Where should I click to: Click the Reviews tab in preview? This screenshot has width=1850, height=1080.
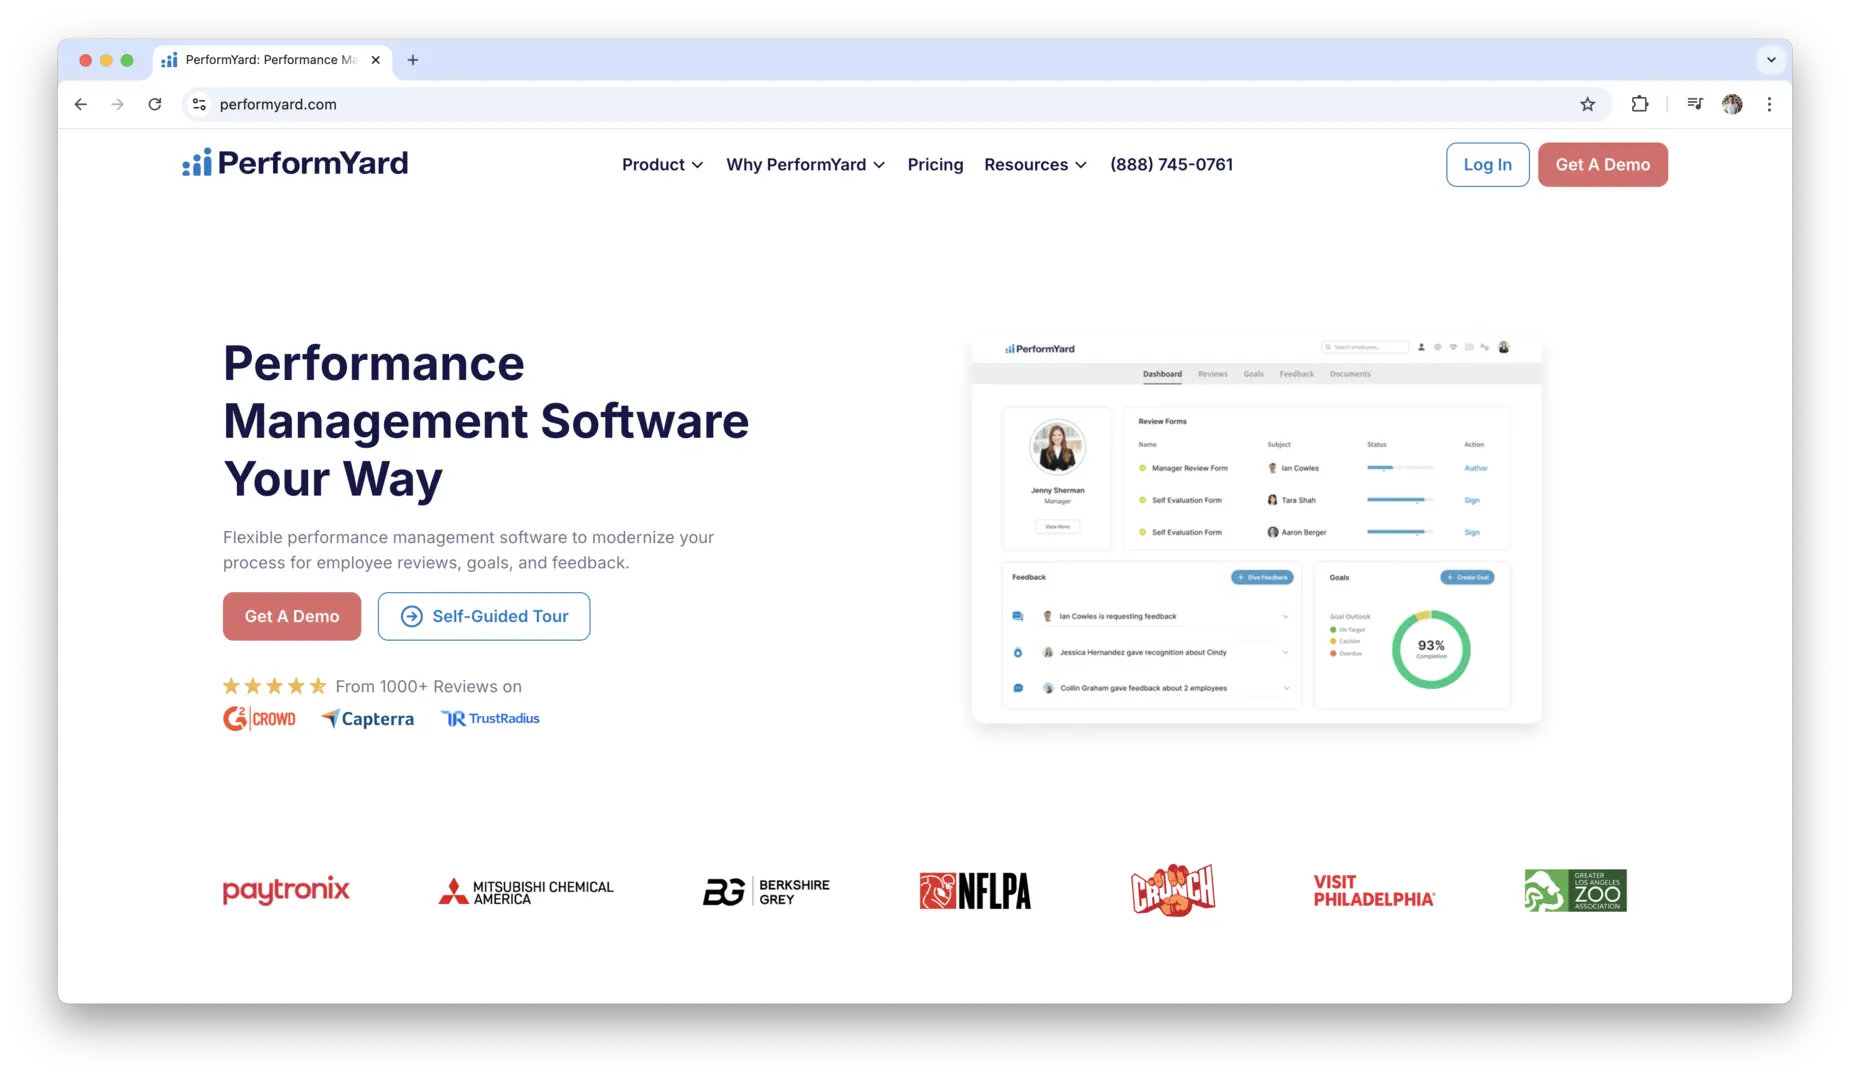point(1213,374)
